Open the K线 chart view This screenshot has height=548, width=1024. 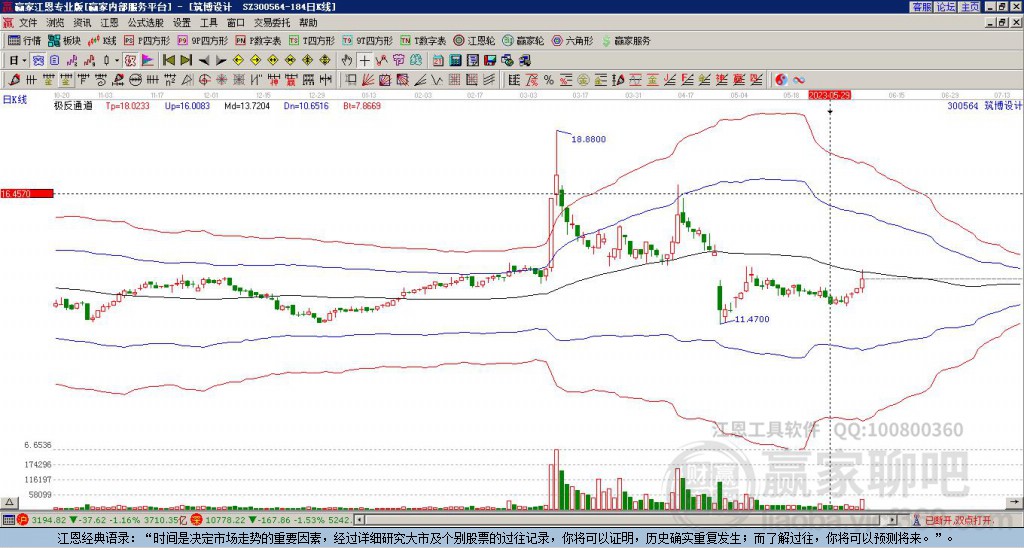102,40
